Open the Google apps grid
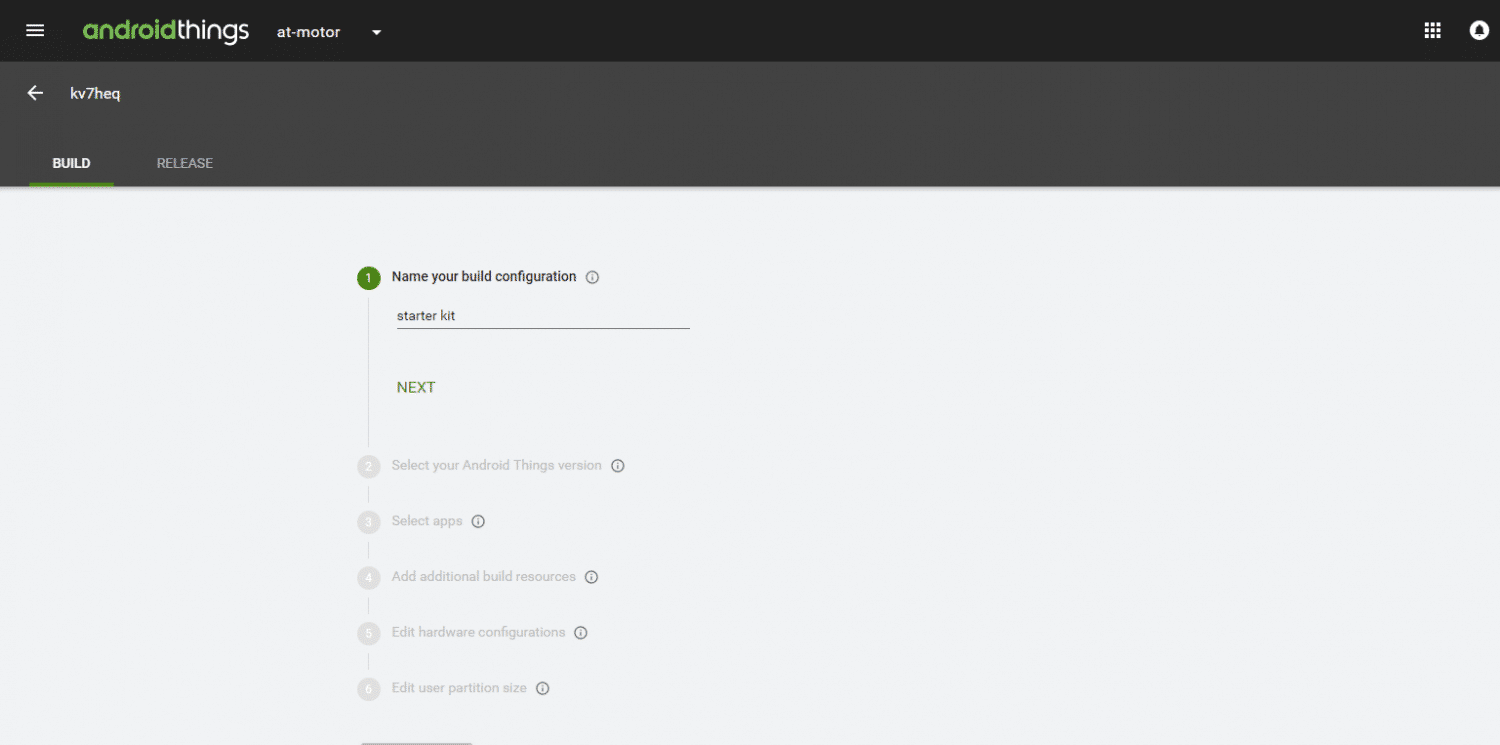 click(1432, 31)
